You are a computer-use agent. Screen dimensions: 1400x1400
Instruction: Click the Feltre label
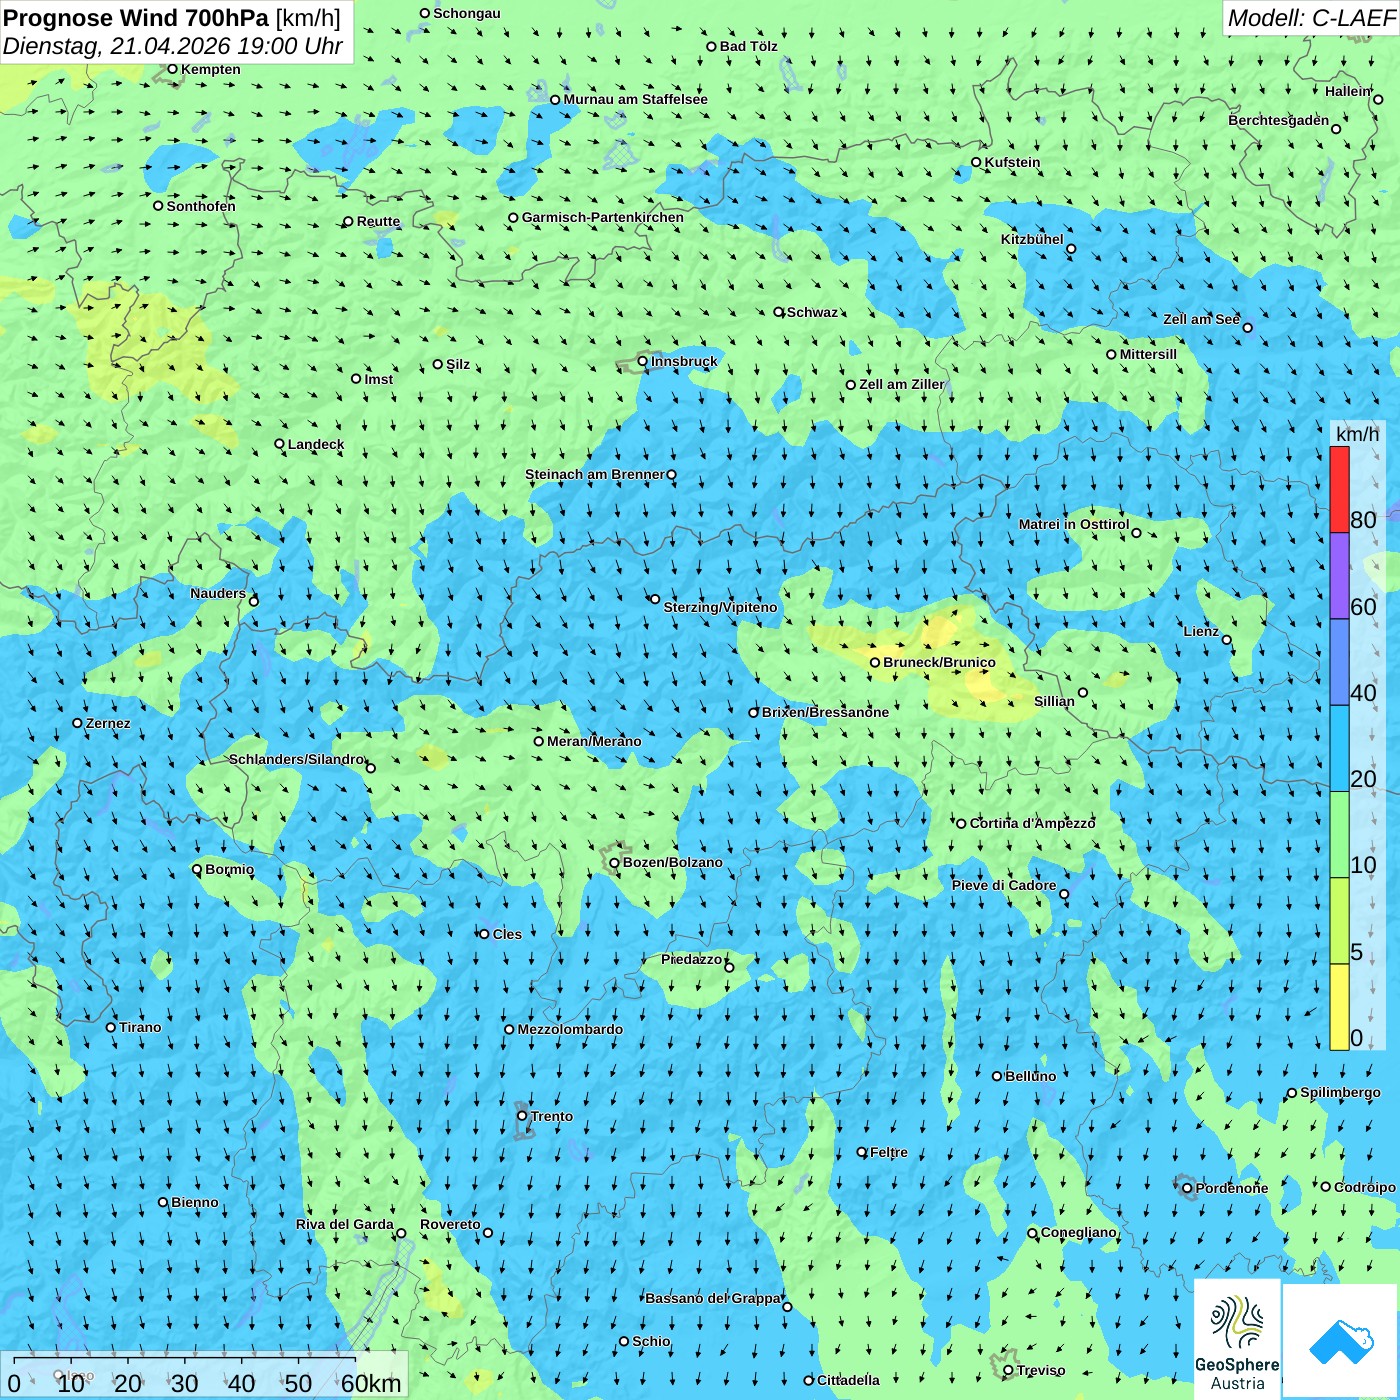coord(889,1152)
